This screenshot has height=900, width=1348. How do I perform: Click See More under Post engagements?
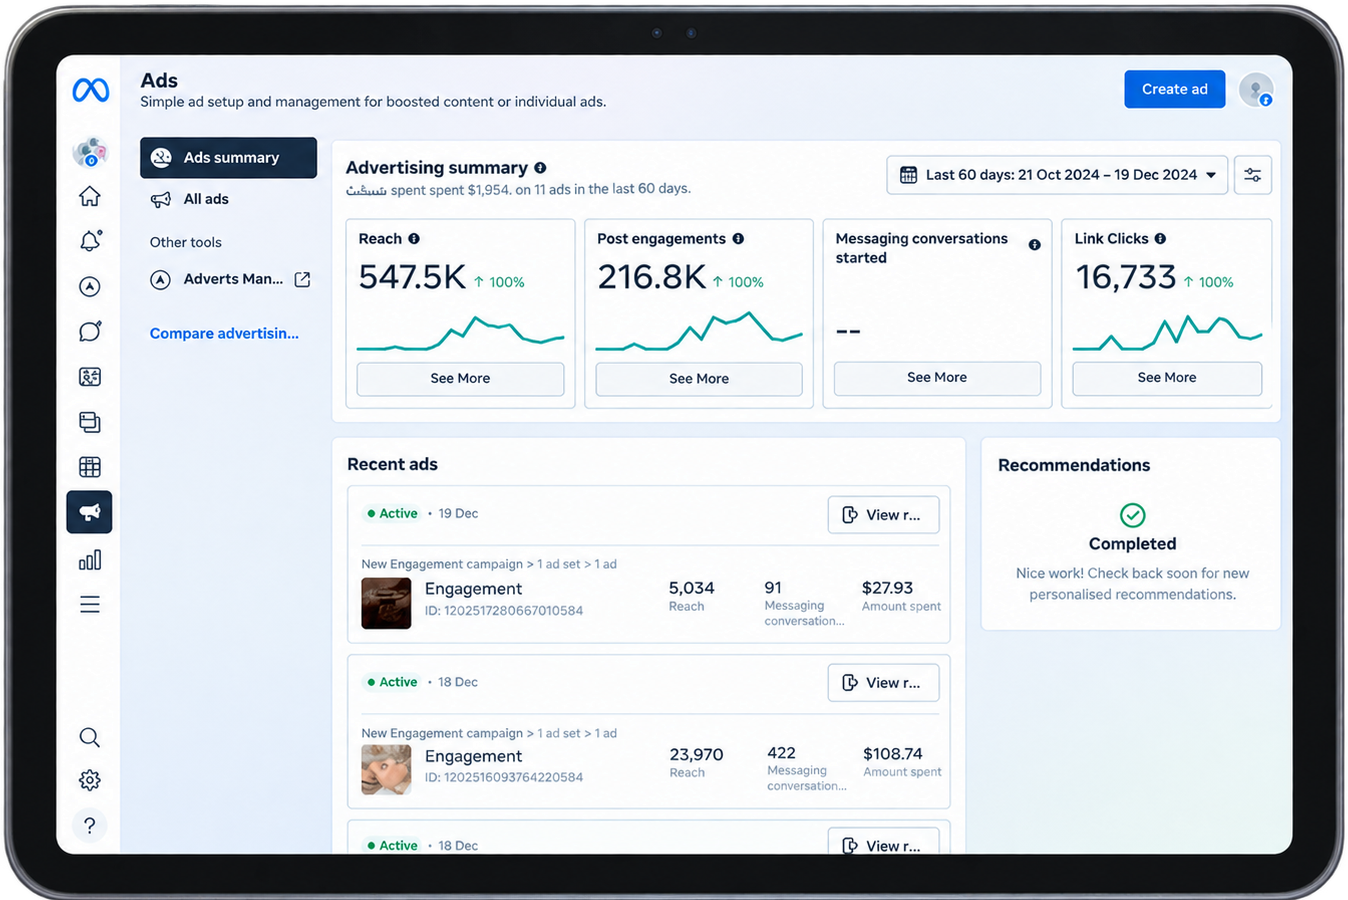click(699, 379)
